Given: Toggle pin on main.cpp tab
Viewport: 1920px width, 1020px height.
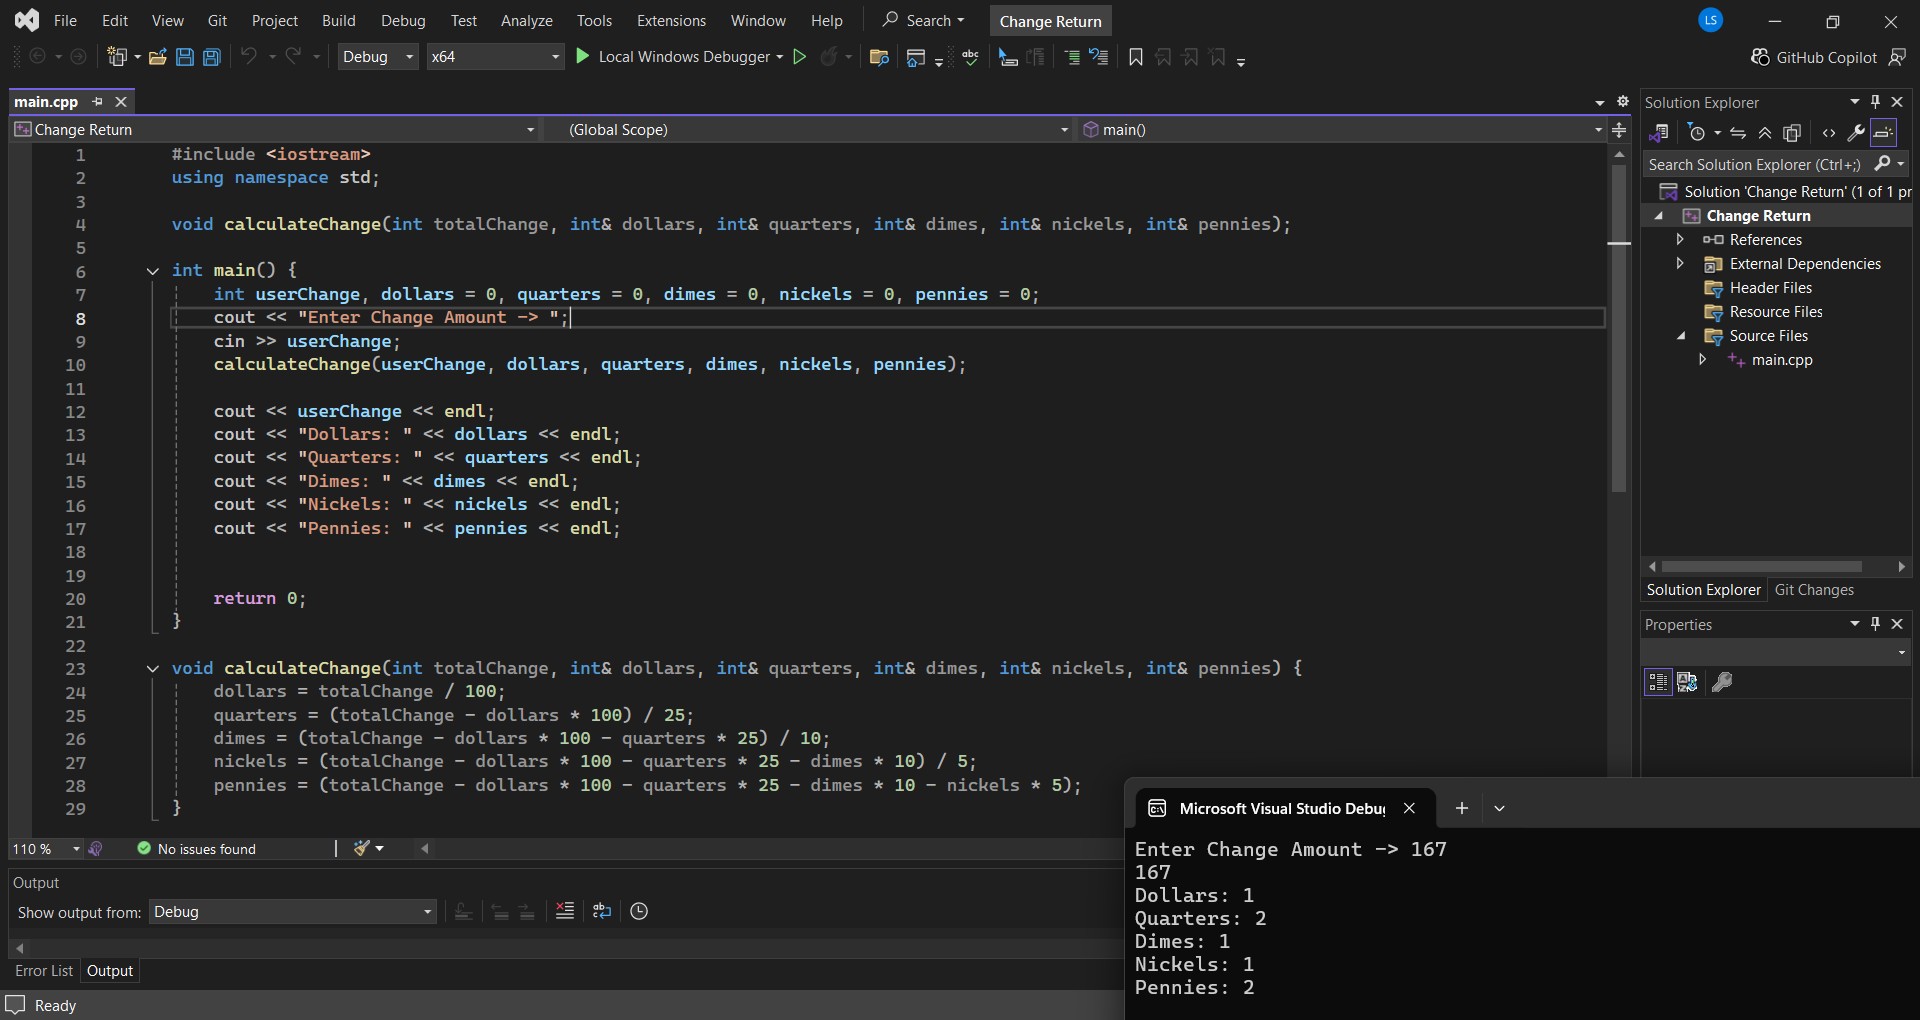Looking at the screenshot, I should click(97, 102).
